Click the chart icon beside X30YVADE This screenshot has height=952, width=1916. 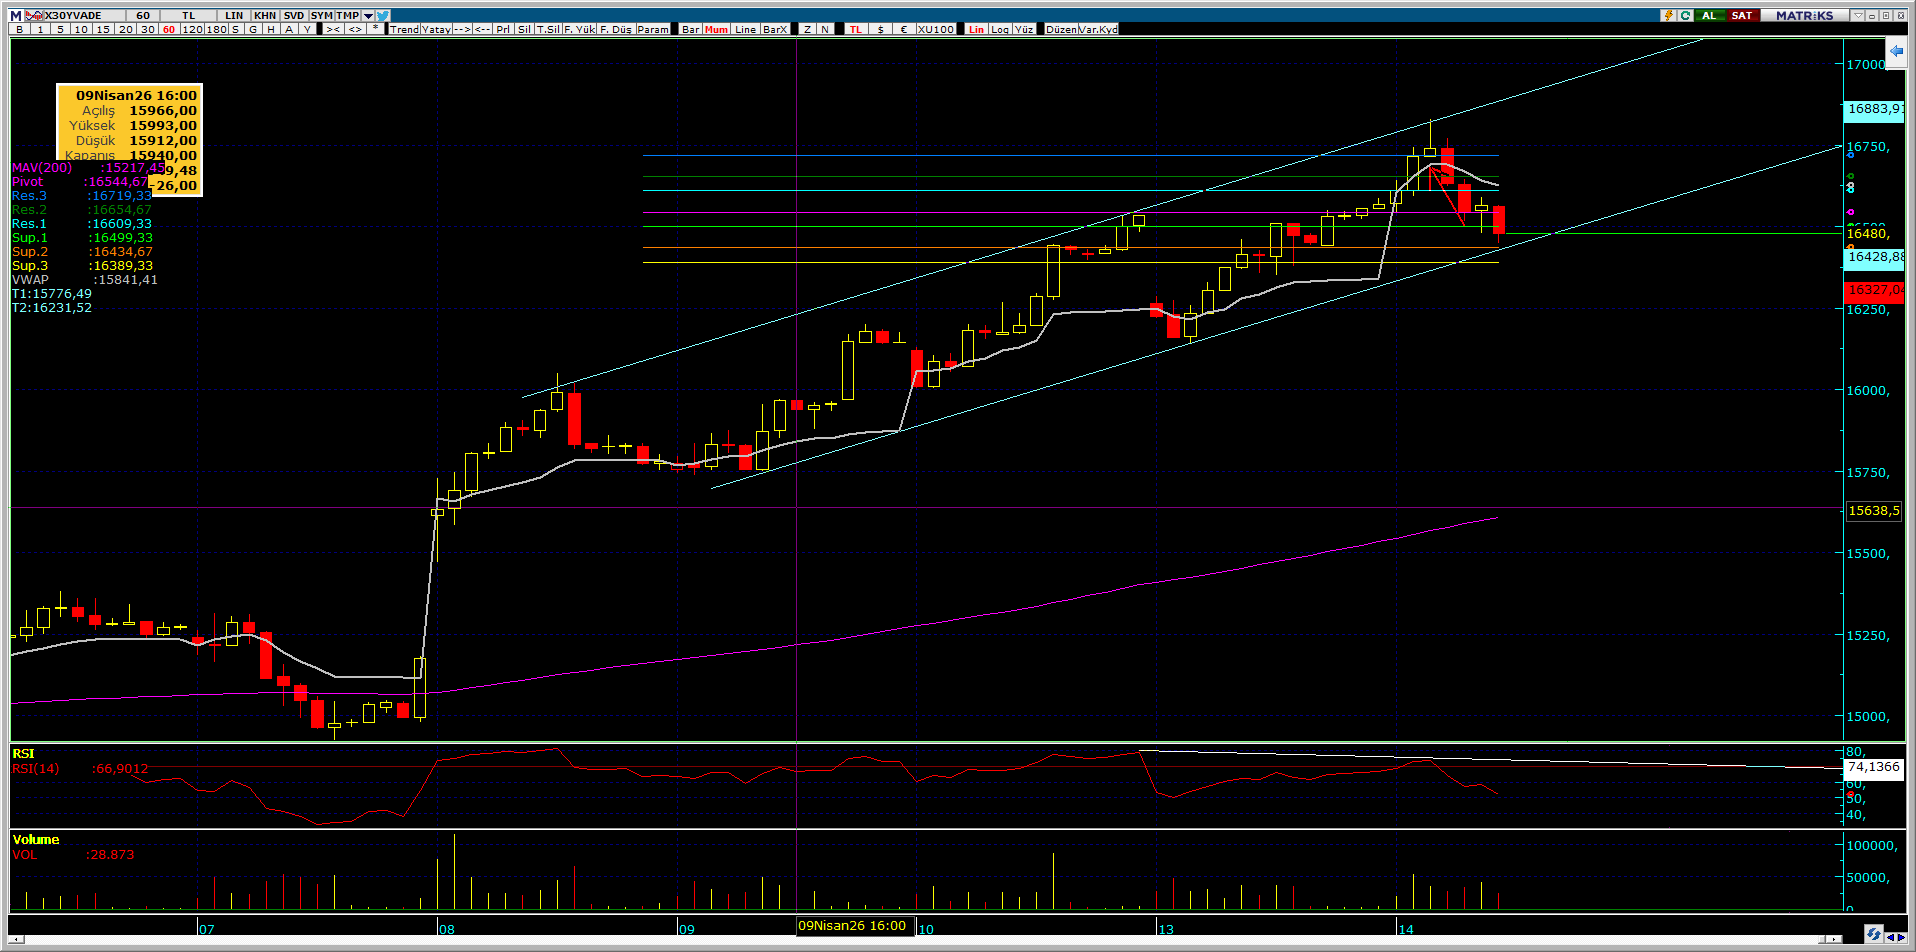[34, 15]
